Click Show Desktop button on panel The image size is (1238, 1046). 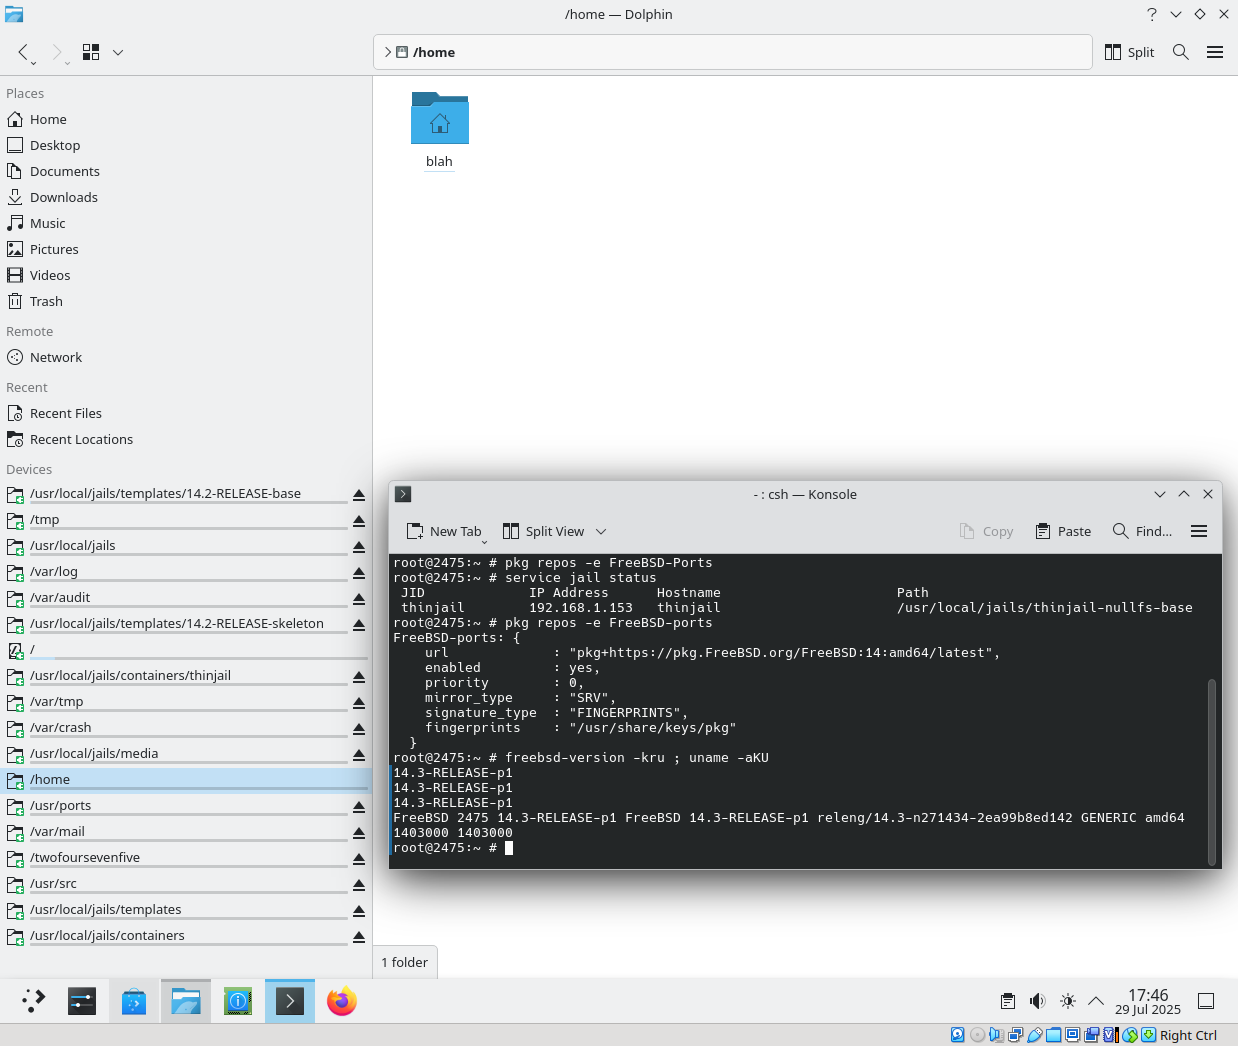tap(1206, 1001)
